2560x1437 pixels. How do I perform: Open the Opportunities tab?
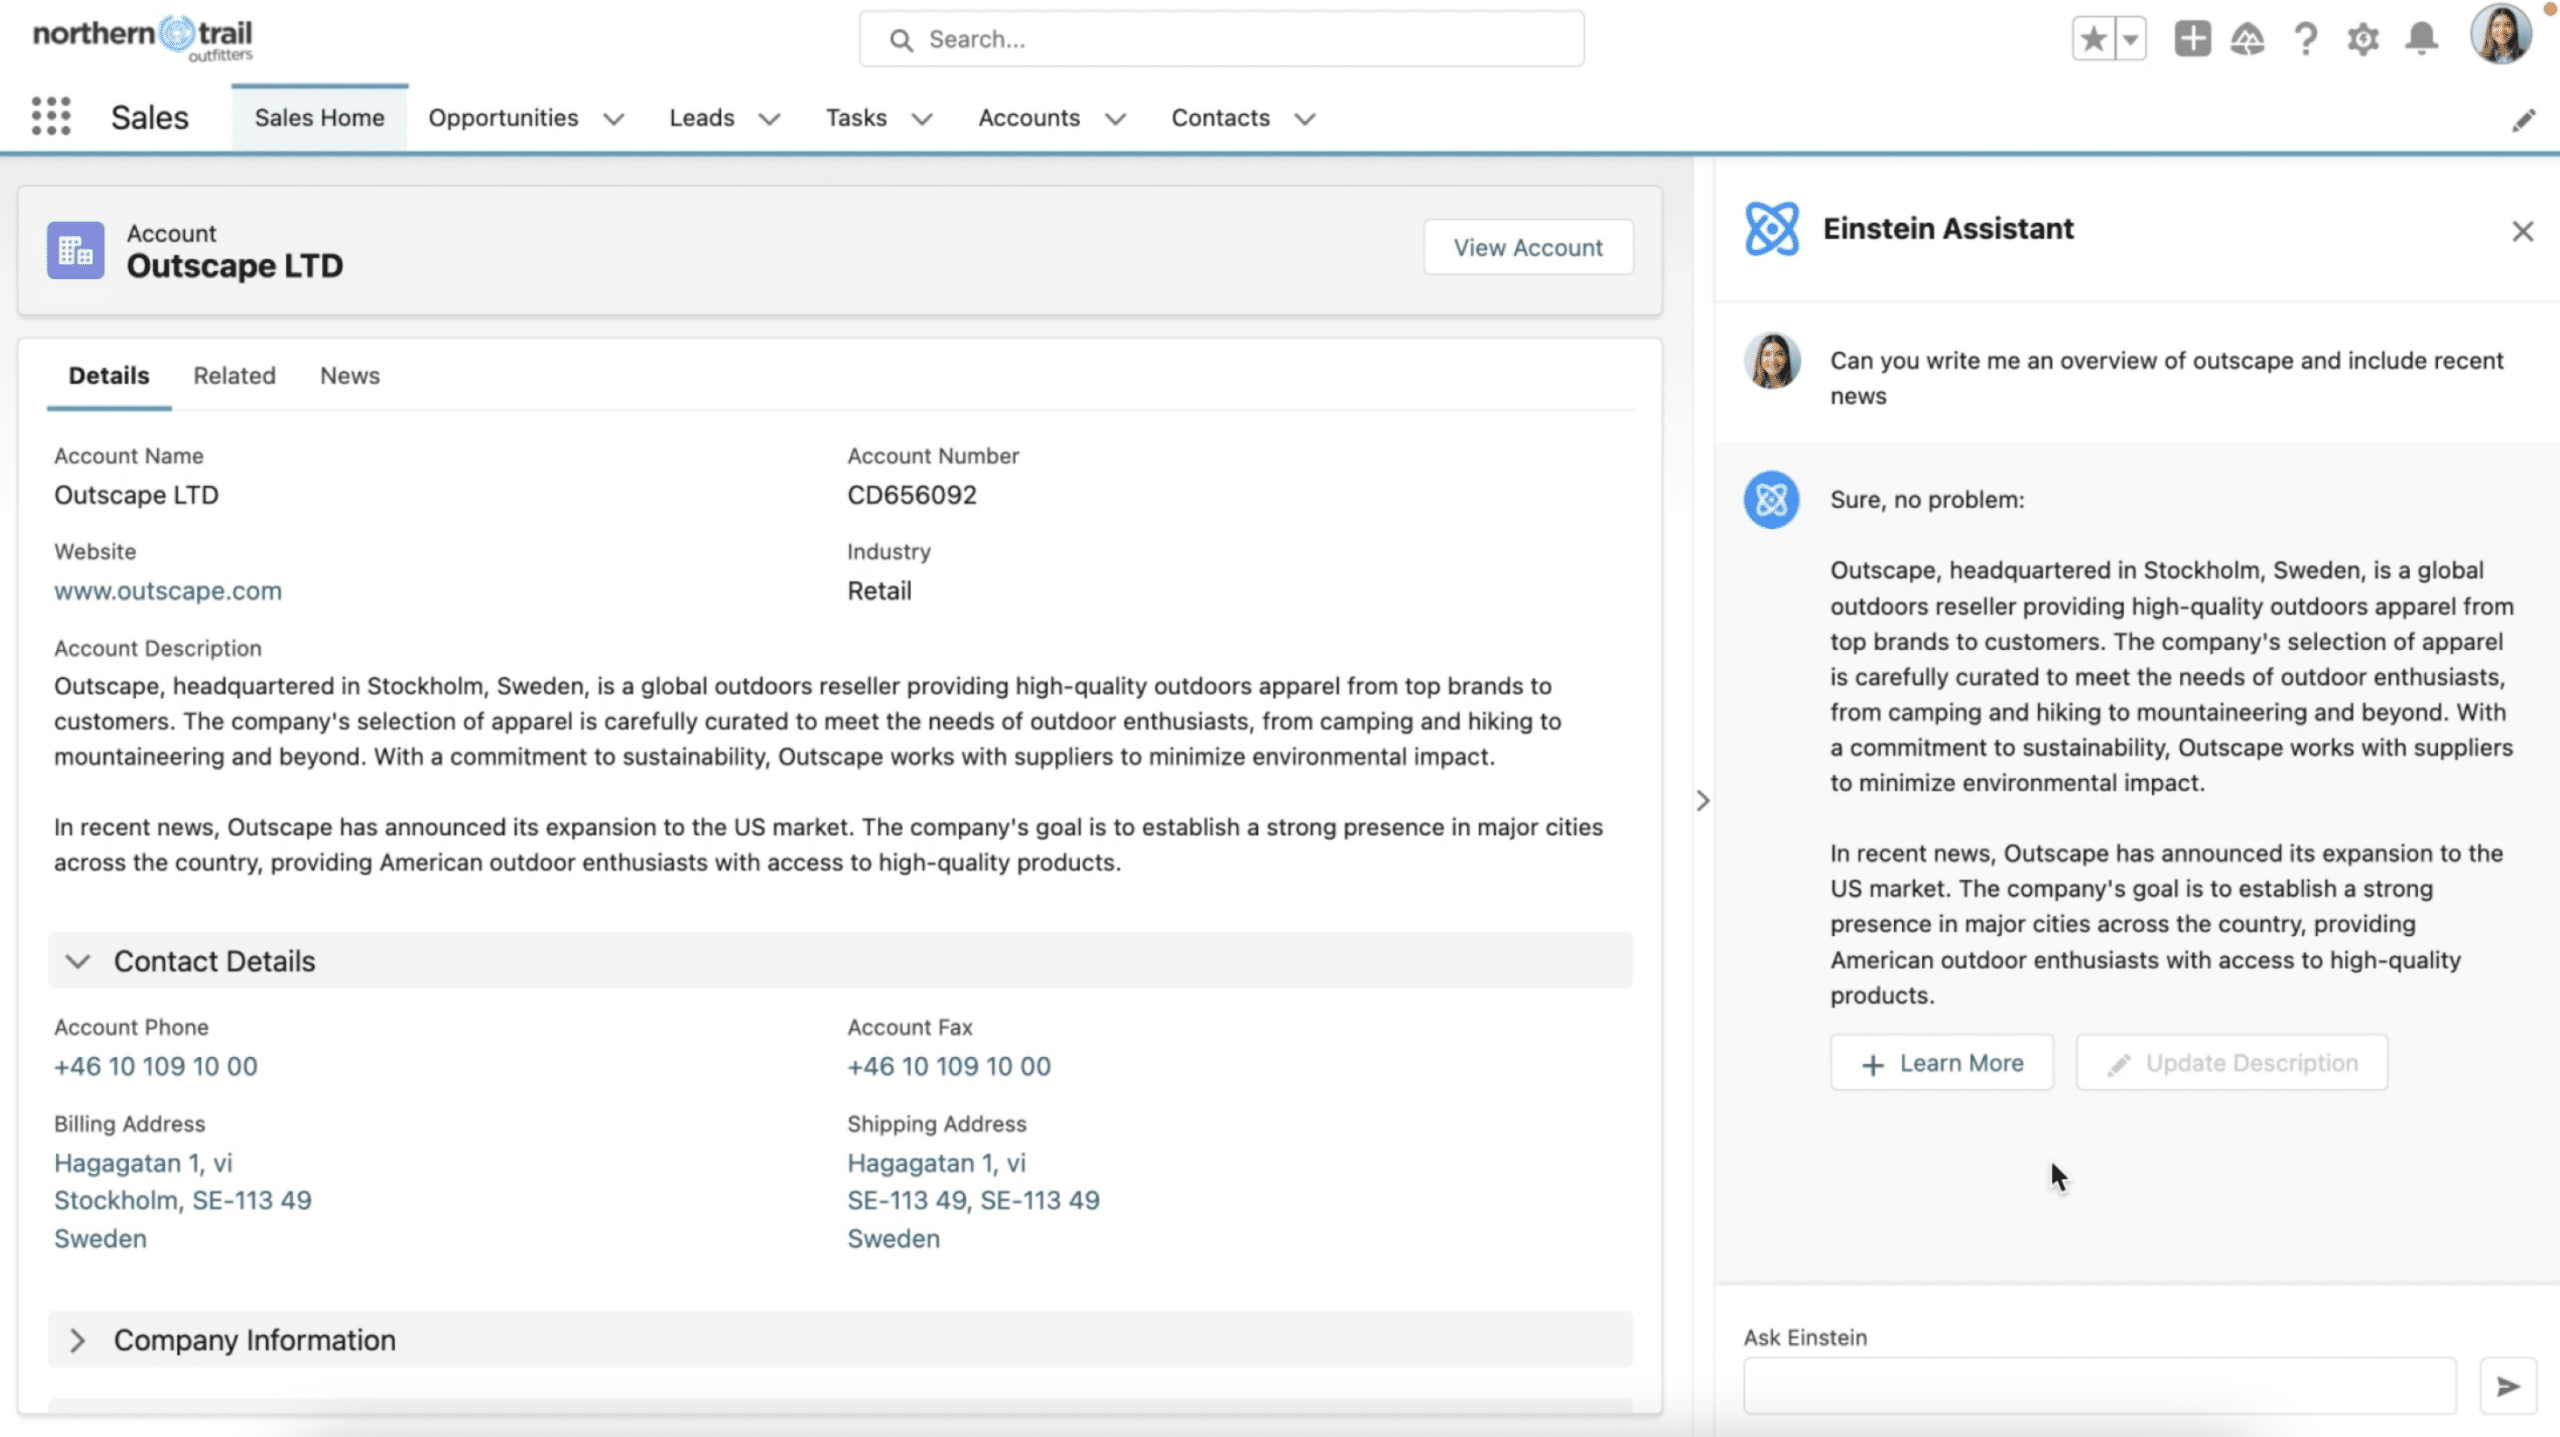(503, 118)
